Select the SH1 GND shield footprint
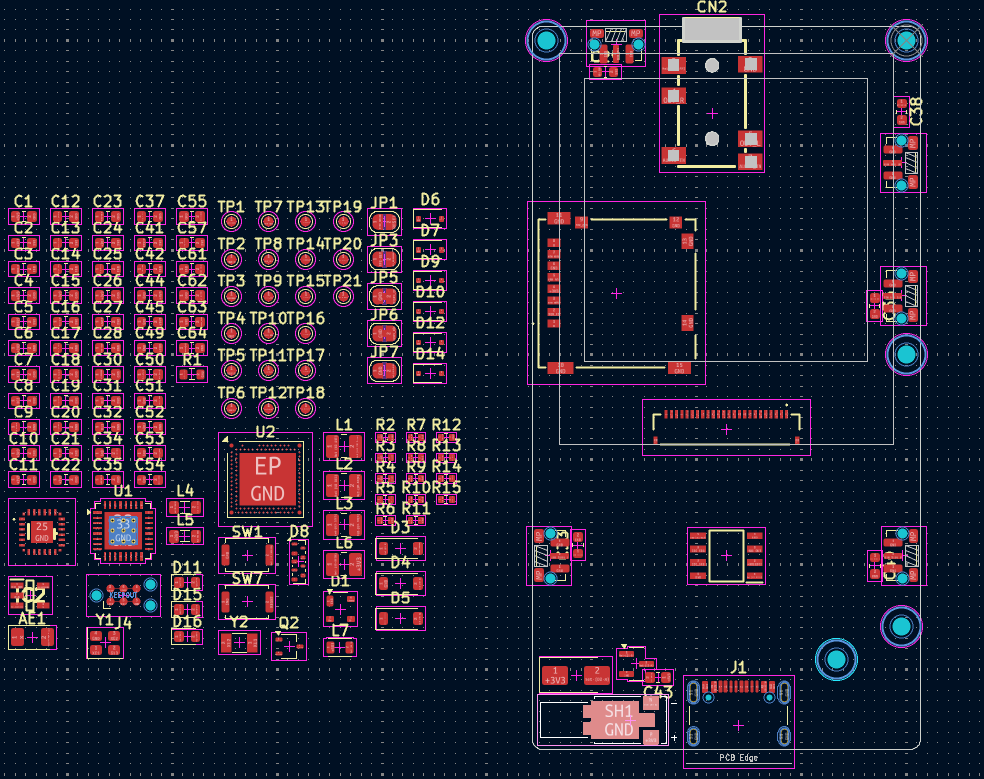984x779 pixels. point(618,720)
